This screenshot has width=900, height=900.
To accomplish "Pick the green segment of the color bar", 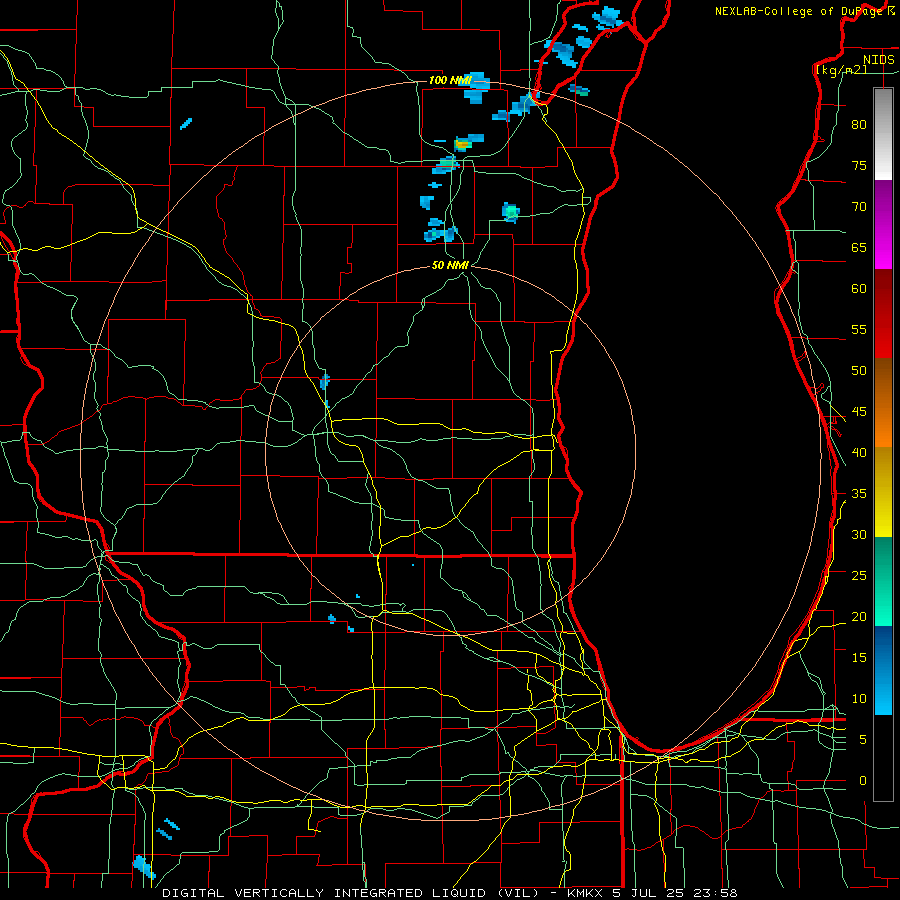I will 883,581.
